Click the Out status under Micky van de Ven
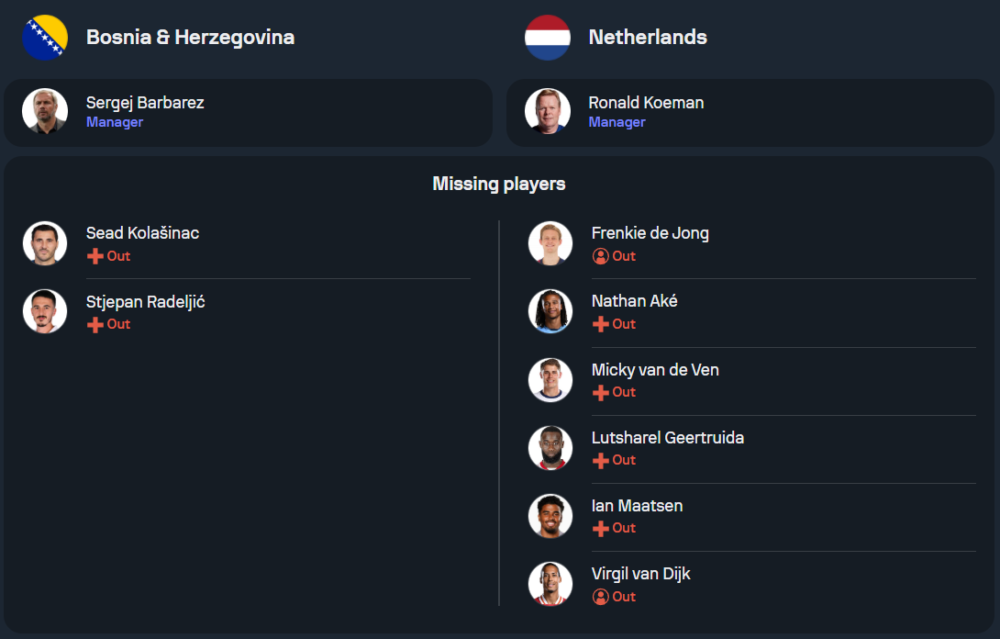1000x639 pixels. (x=624, y=392)
